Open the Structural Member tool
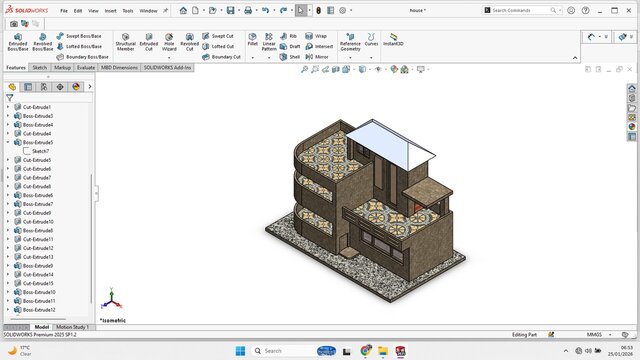 [x=125, y=42]
